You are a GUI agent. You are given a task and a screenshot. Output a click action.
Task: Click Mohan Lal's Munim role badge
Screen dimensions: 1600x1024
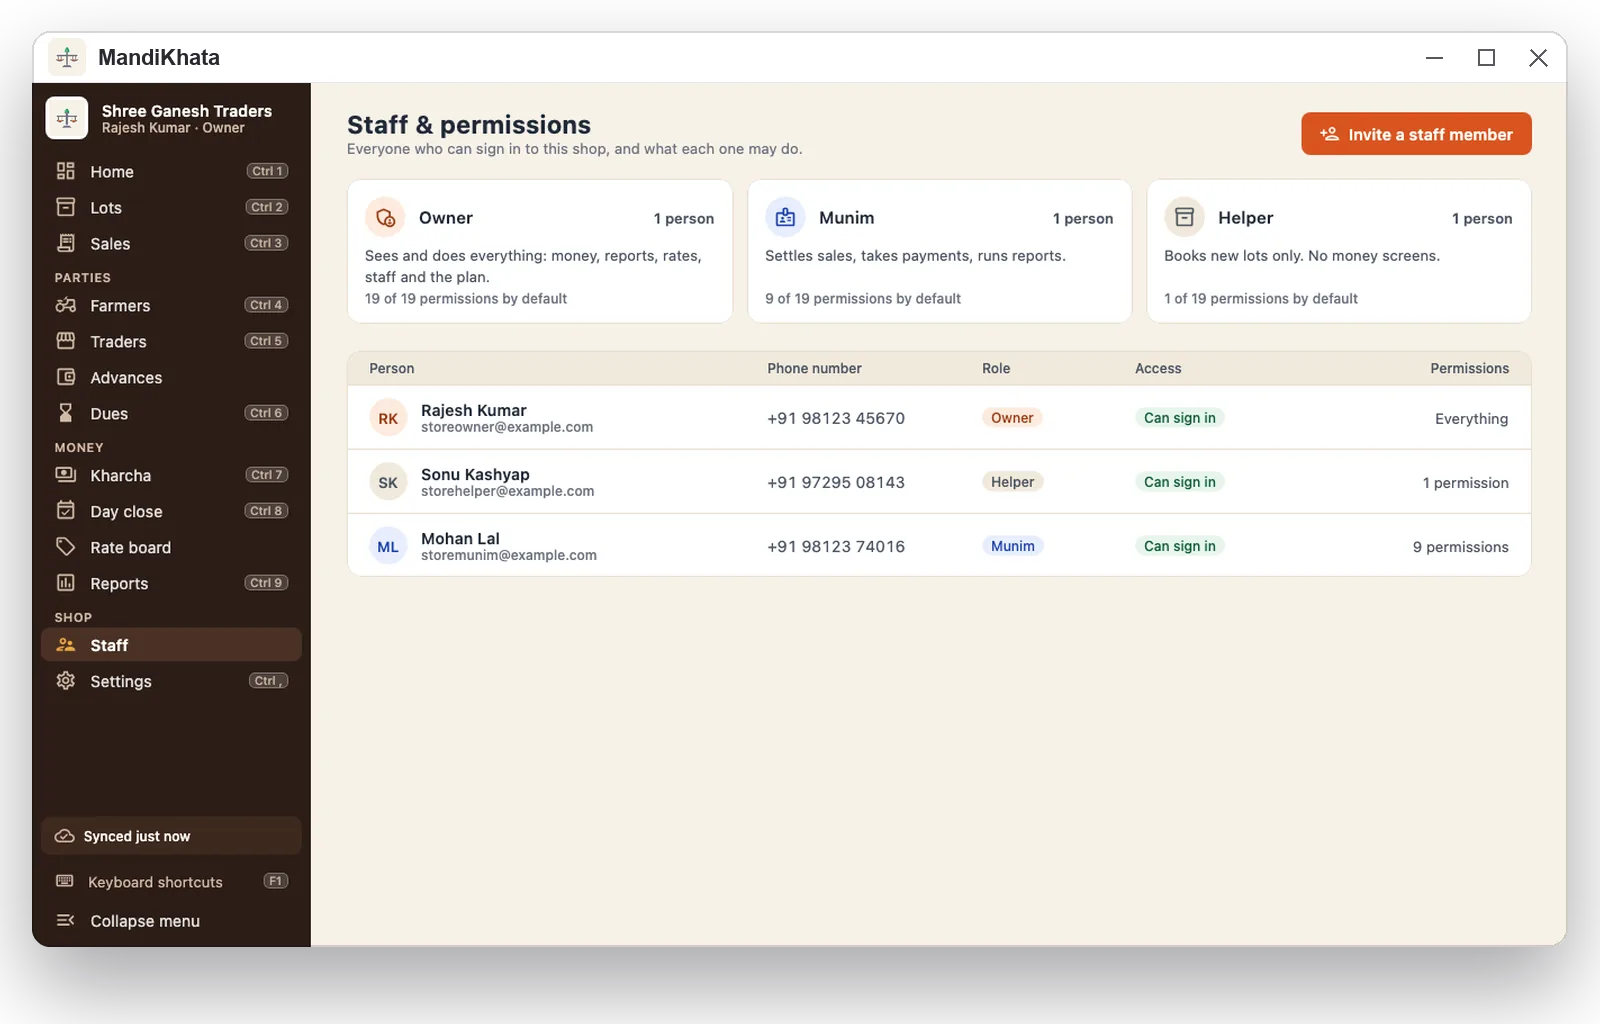pos(1012,546)
